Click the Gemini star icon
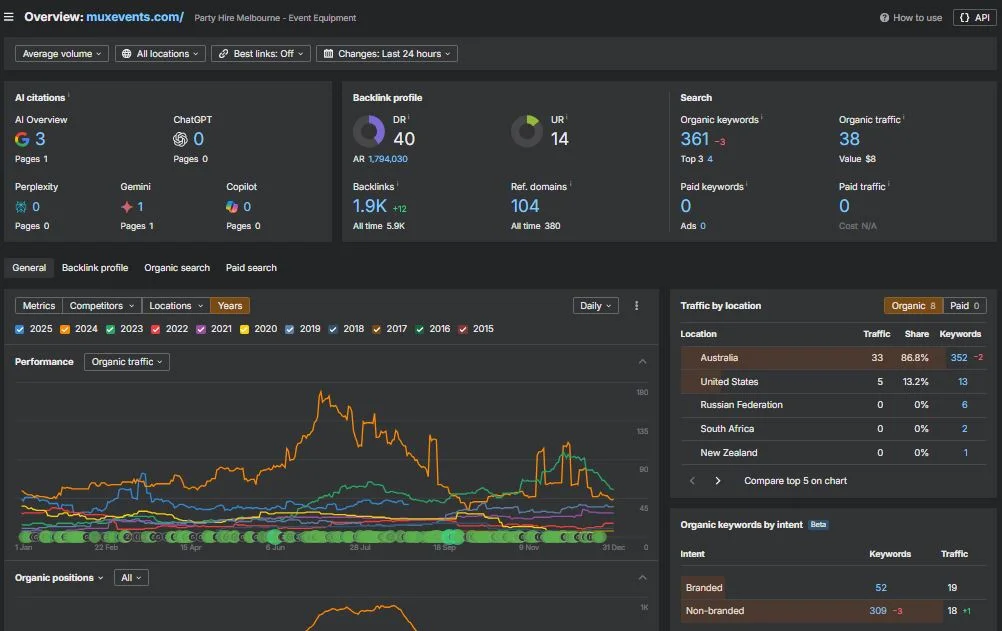Viewport: 1002px width, 631px height. 127,207
